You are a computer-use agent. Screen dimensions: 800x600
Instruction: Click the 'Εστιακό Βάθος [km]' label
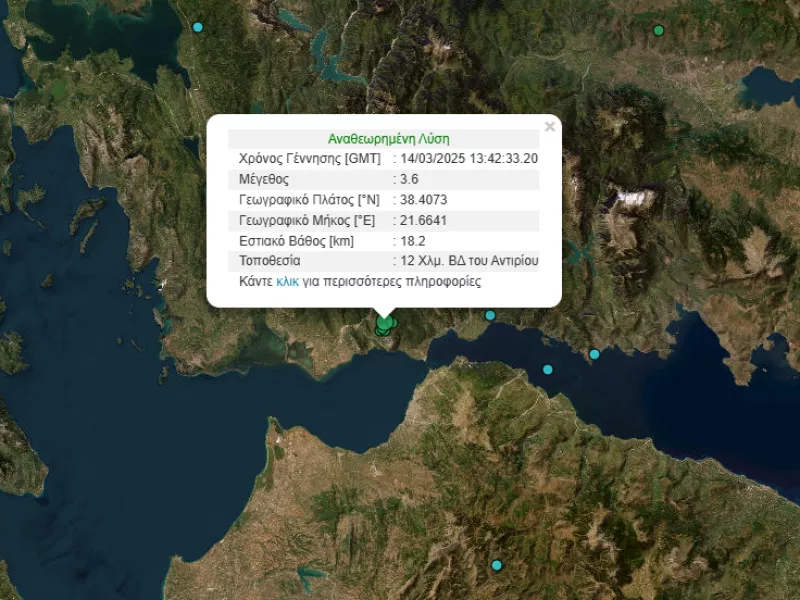[x=296, y=241]
